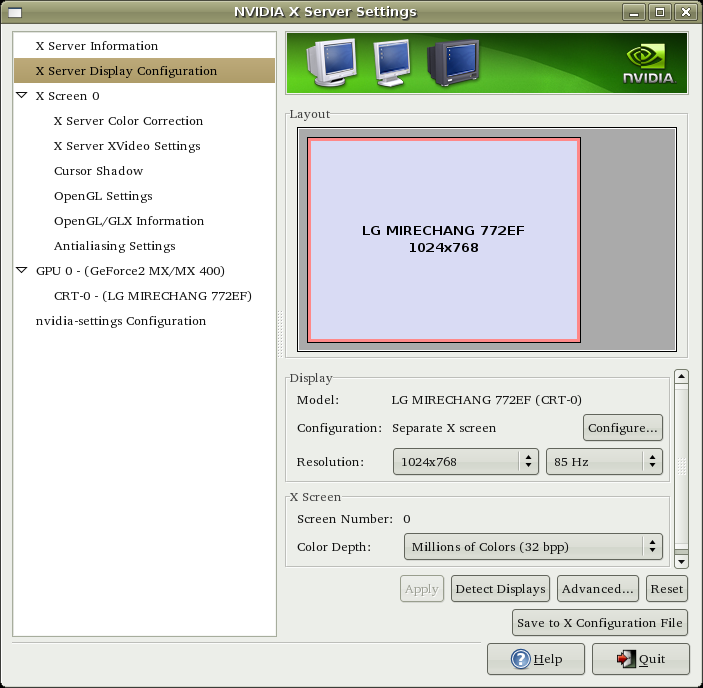703x688 pixels.
Task: Collapse the GPU 0 tree node
Action: click(22, 270)
